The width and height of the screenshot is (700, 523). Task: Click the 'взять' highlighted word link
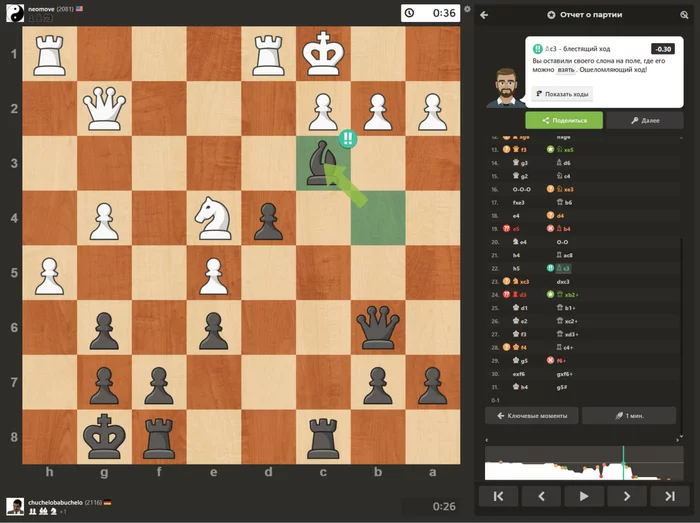click(566, 70)
